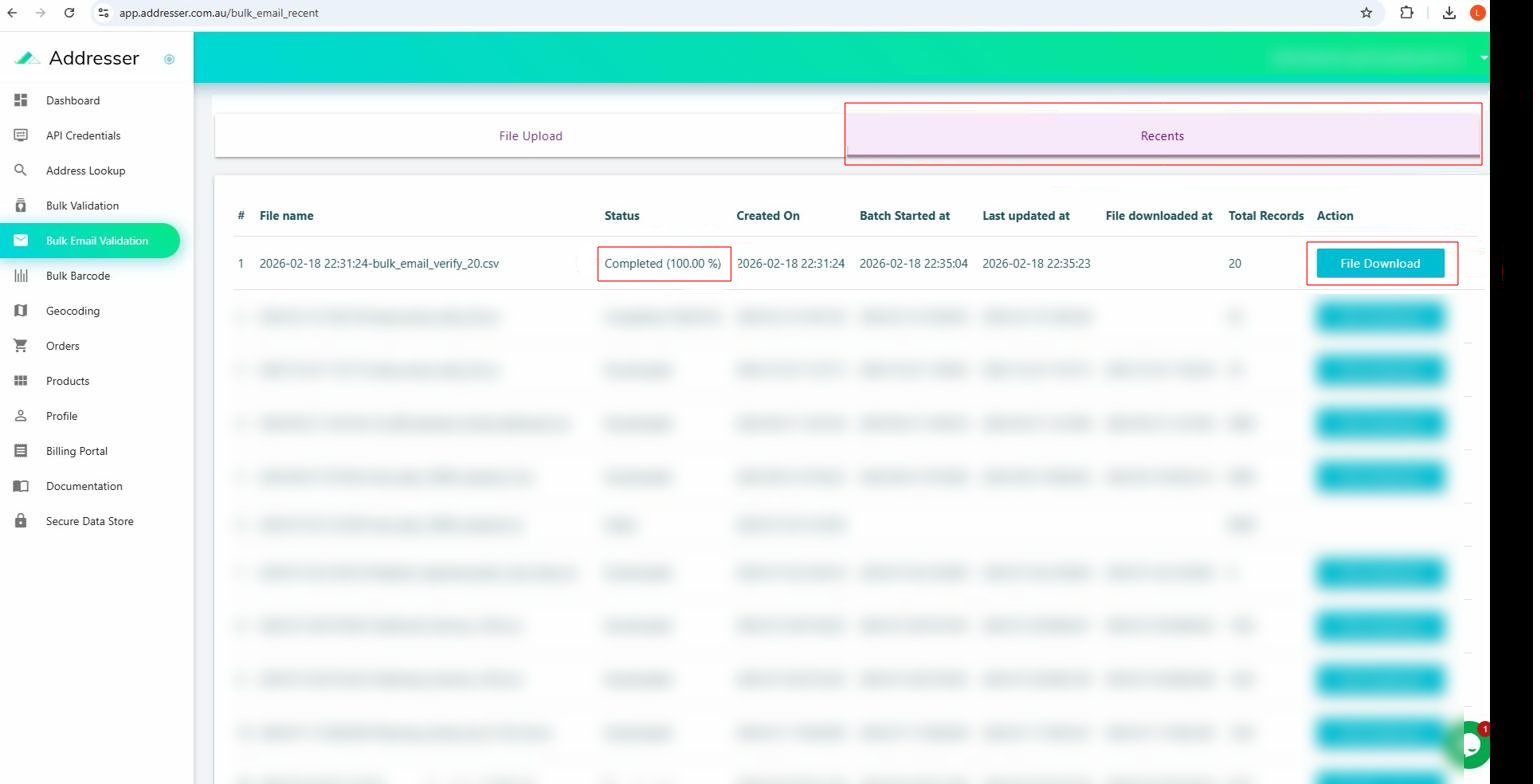1540x784 pixels.
Task: Open the Documentation link in sidebar
Action: click(84, 486)
